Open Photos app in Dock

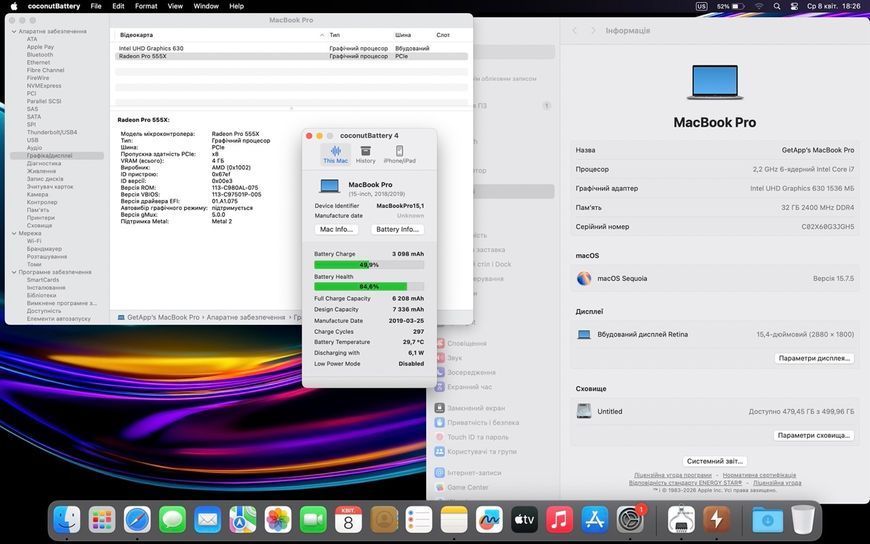(278, 520)
